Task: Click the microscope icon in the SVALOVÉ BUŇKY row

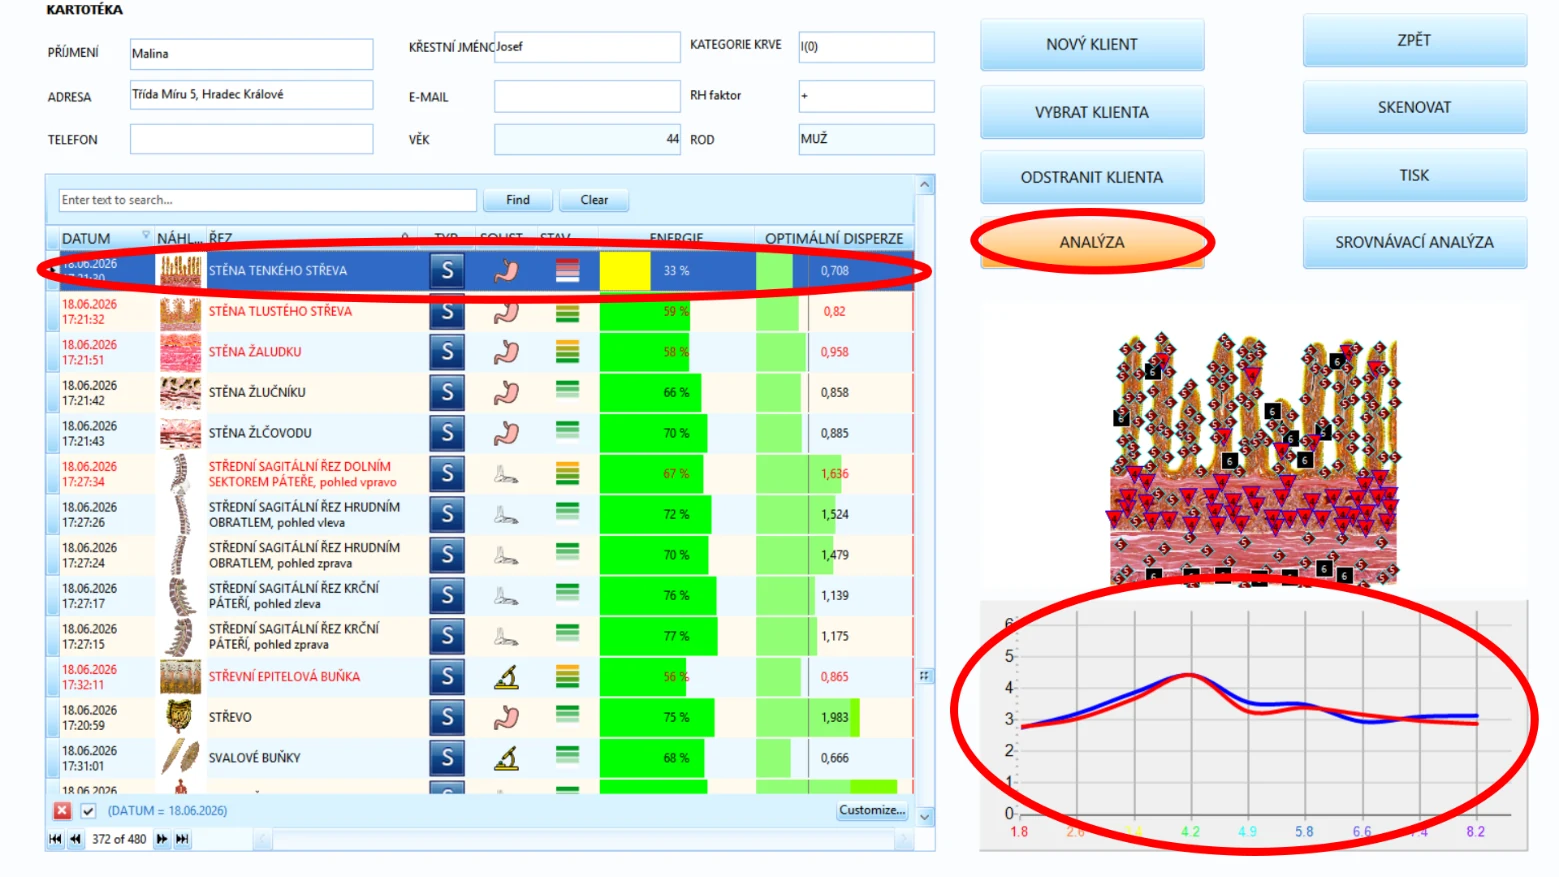Action: click(506, 758)
